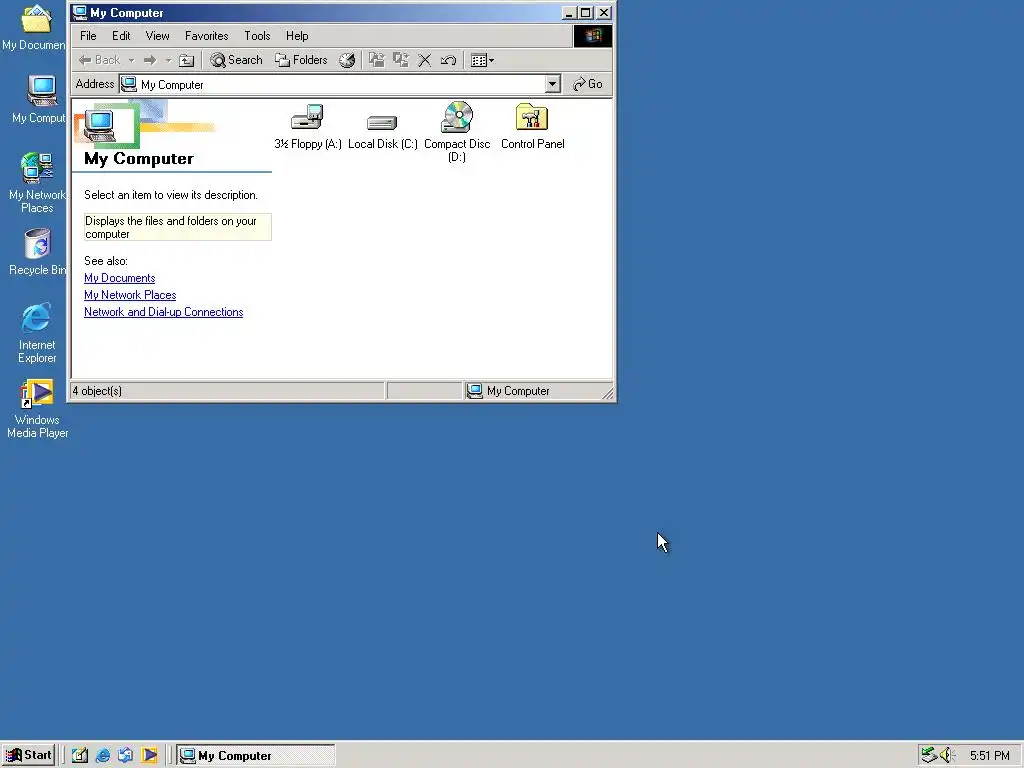This screenshot has height=768, width=1024.
Task: Select the Local Disk (C:) icon
Action: click(383, 131)
